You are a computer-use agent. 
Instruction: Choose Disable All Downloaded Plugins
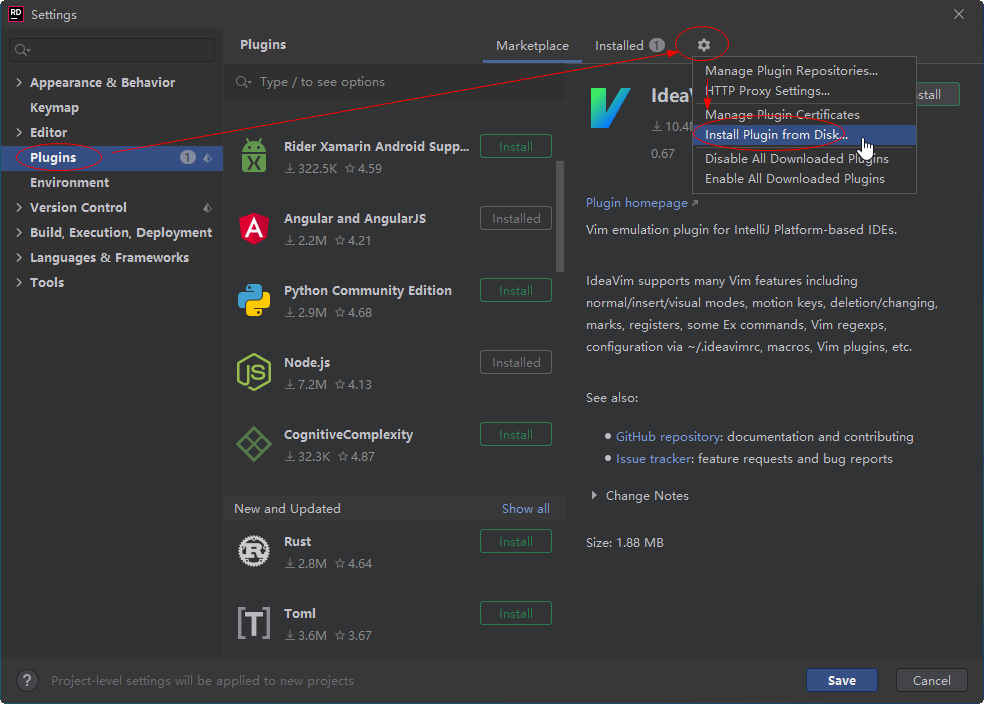[x=804, y=159]
